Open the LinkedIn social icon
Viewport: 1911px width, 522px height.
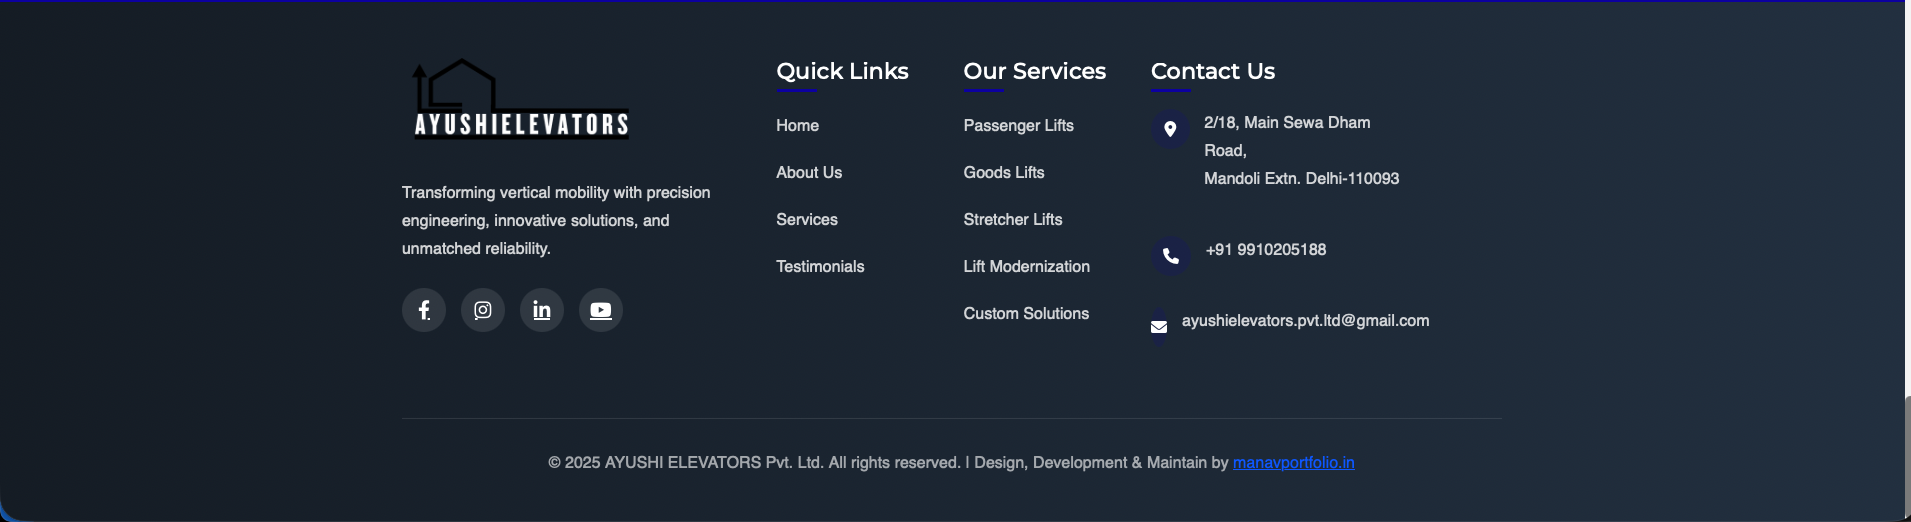click(542, 310)
